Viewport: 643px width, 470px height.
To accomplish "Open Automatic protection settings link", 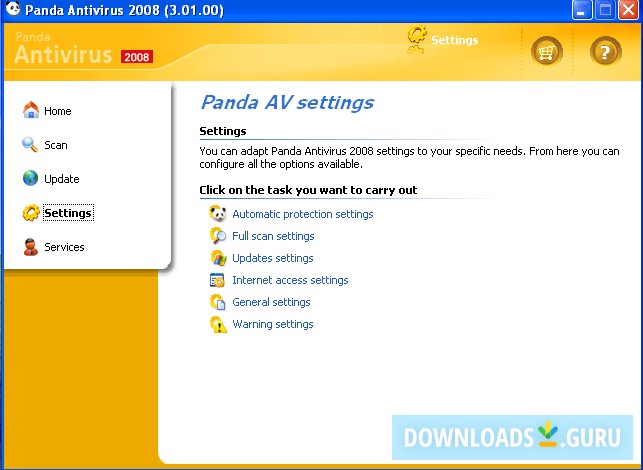I will 303,214.
